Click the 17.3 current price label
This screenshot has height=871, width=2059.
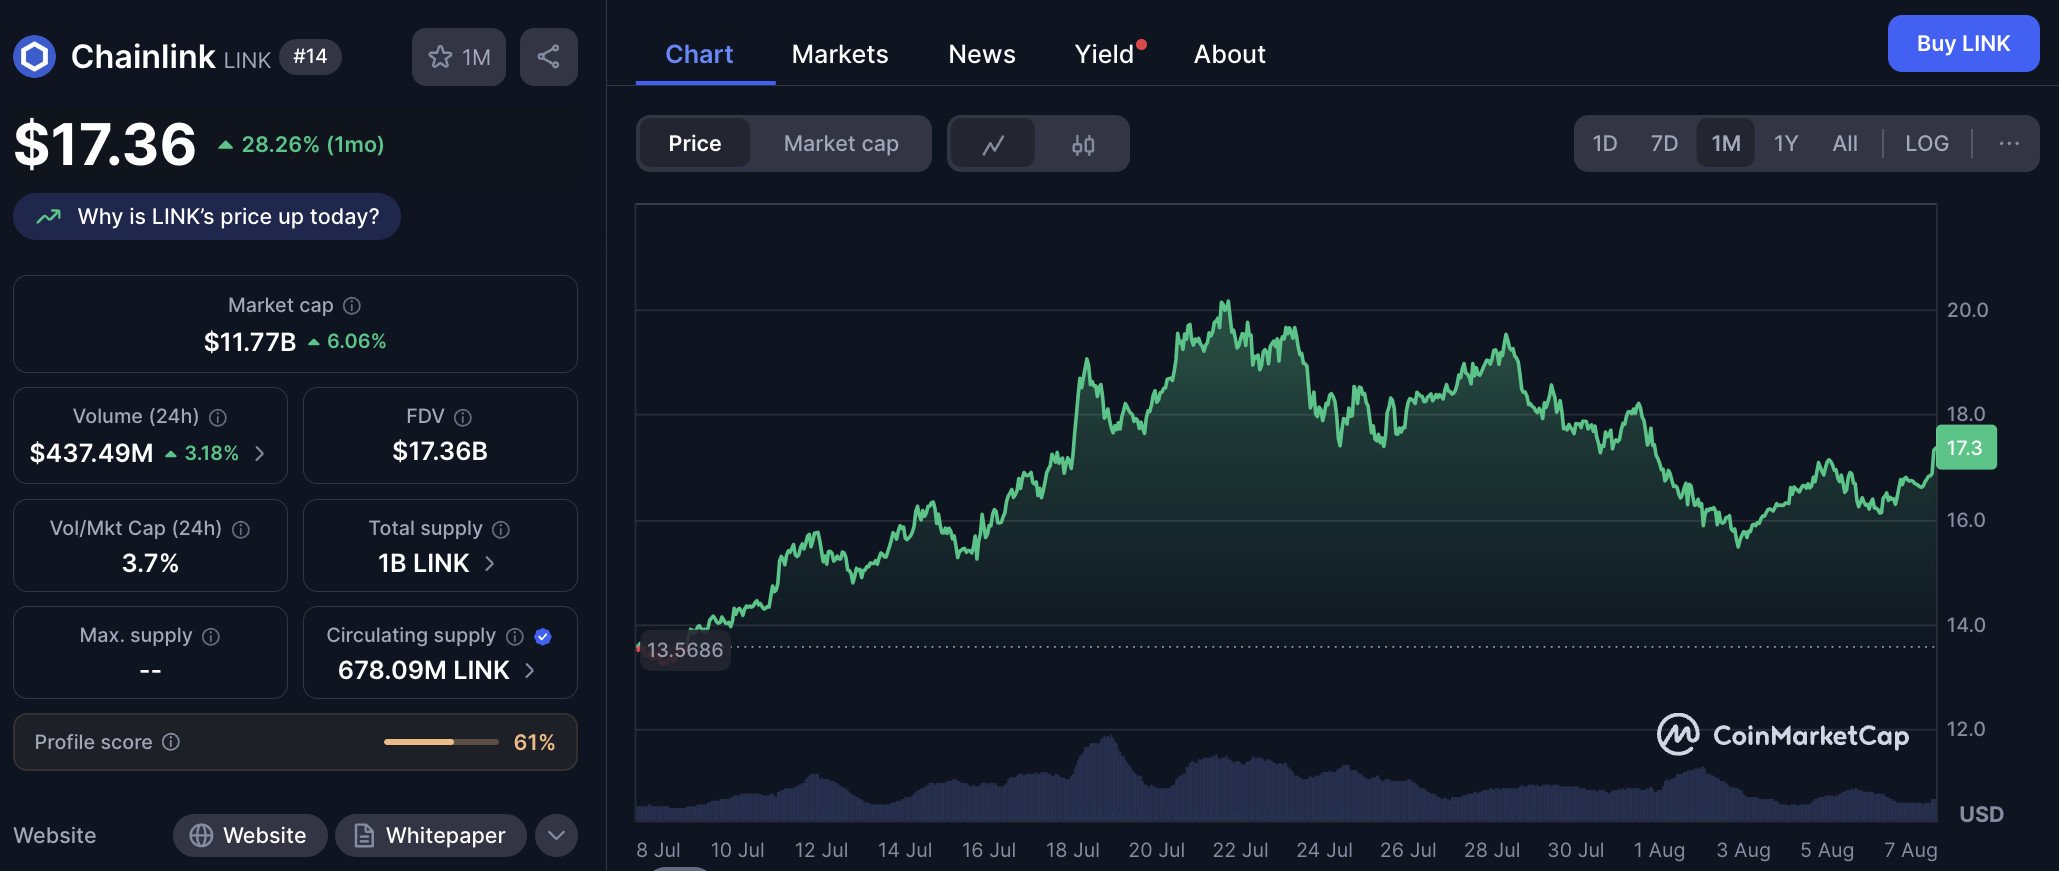(1966, 448)
